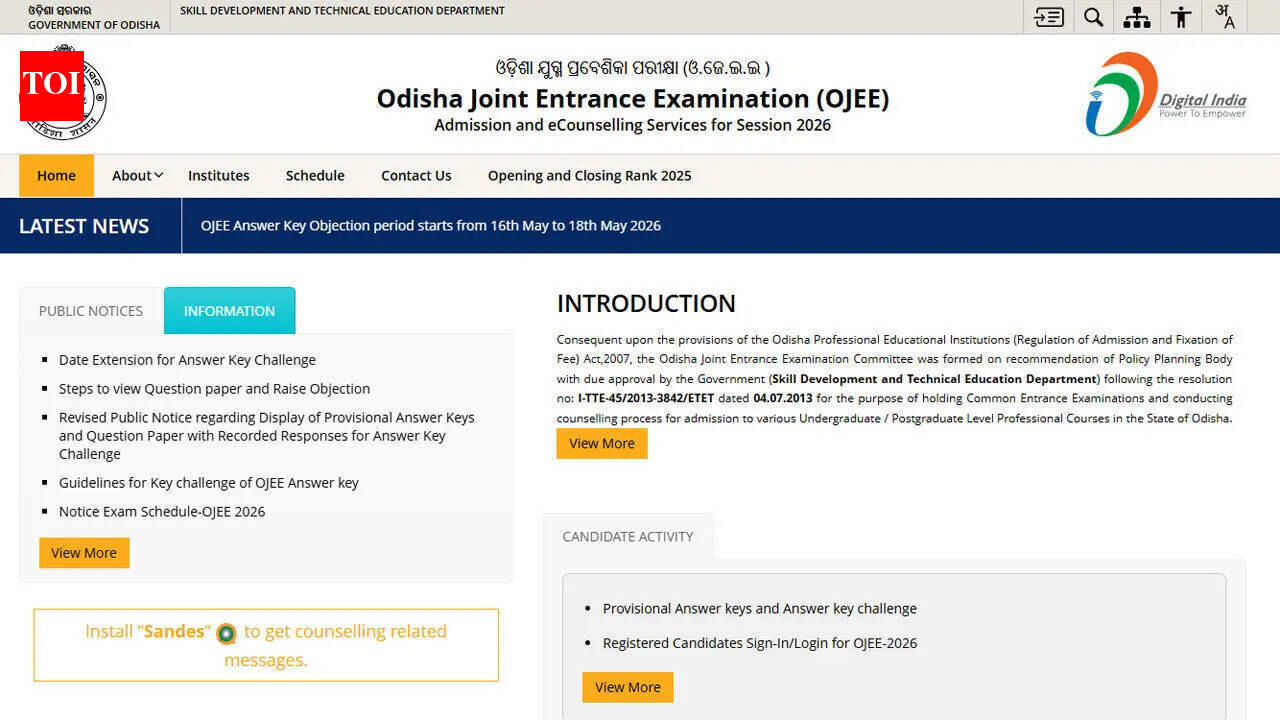Click the Sandes app icon
Screen dimensions: 1280x720
227,633
